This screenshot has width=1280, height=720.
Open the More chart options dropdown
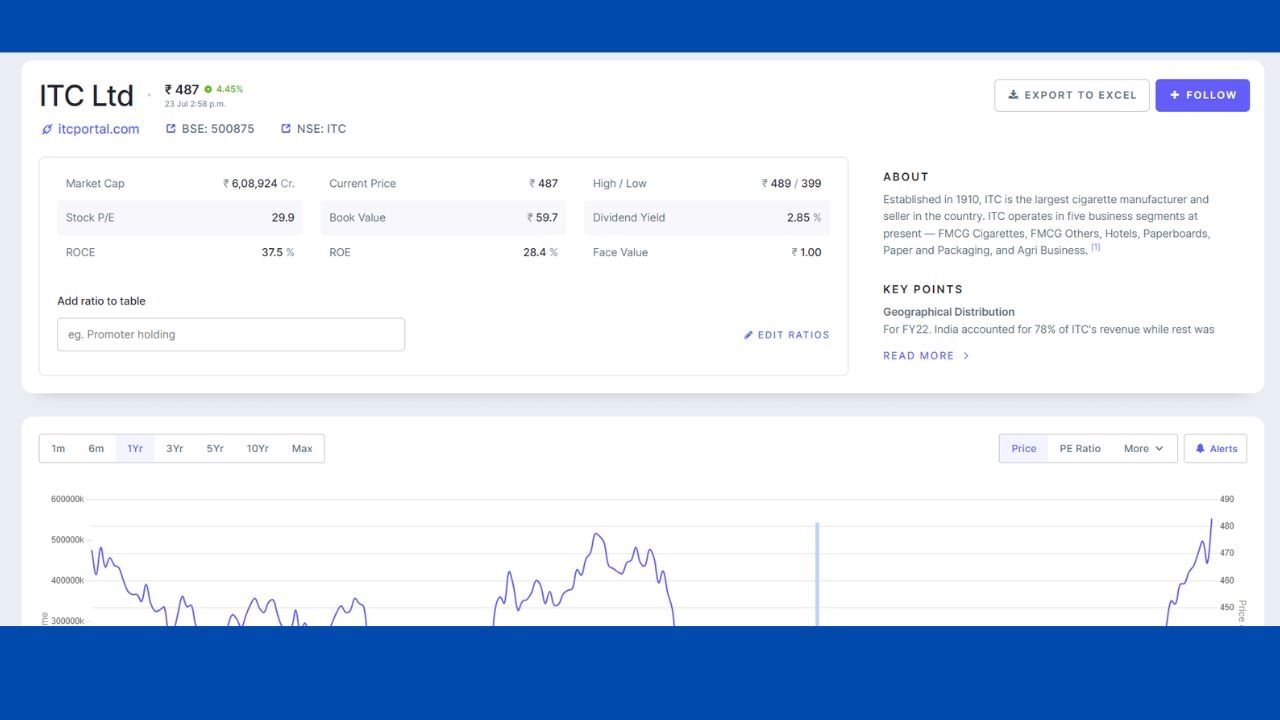point(1144,449)
